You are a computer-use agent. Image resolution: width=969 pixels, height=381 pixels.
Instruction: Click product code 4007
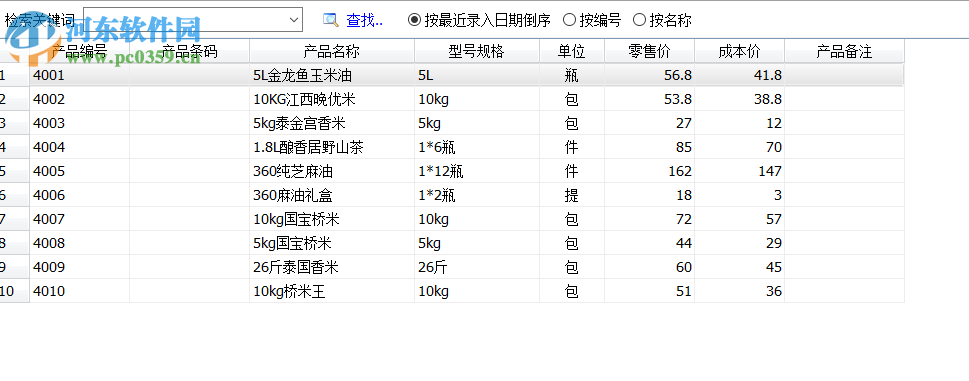[x=49, y=219]
